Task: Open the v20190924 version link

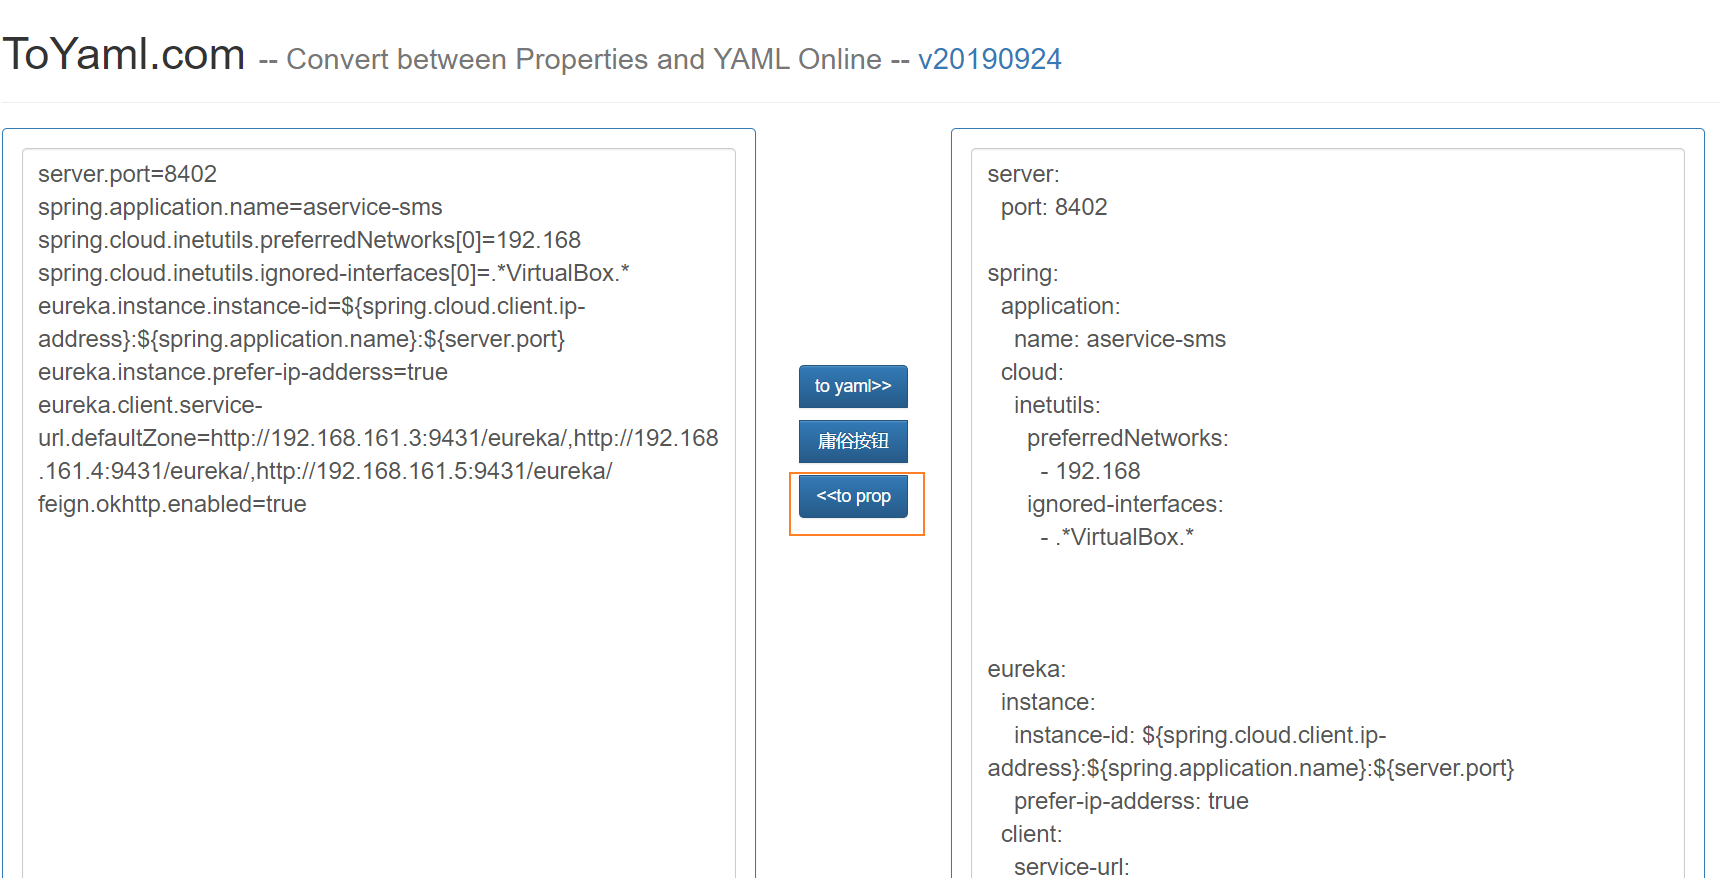Action: pyautogui.click(x=989, y=59)
